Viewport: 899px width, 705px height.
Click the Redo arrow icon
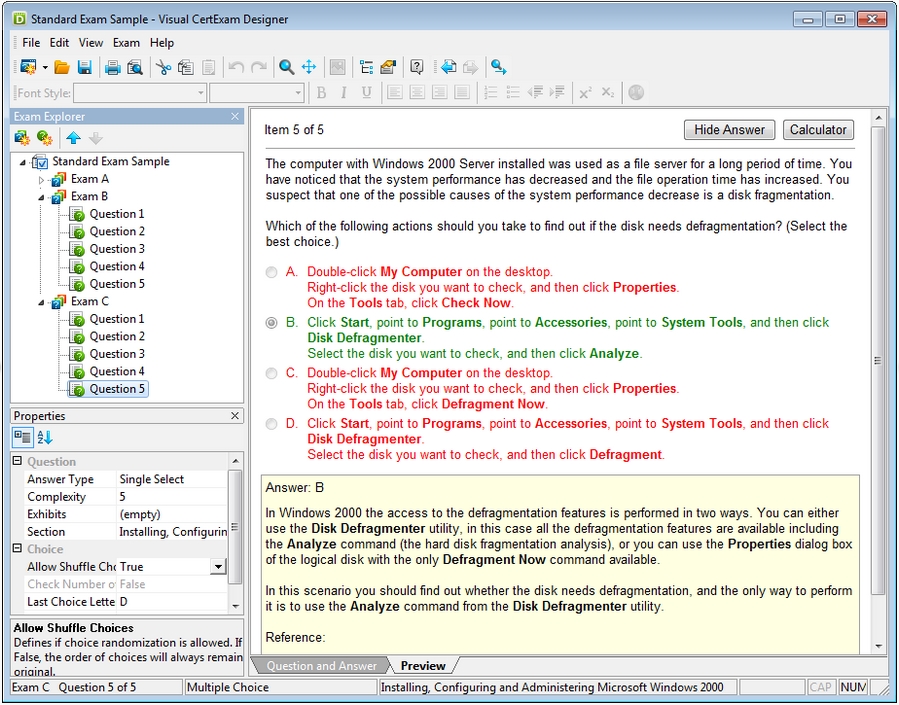259,68
